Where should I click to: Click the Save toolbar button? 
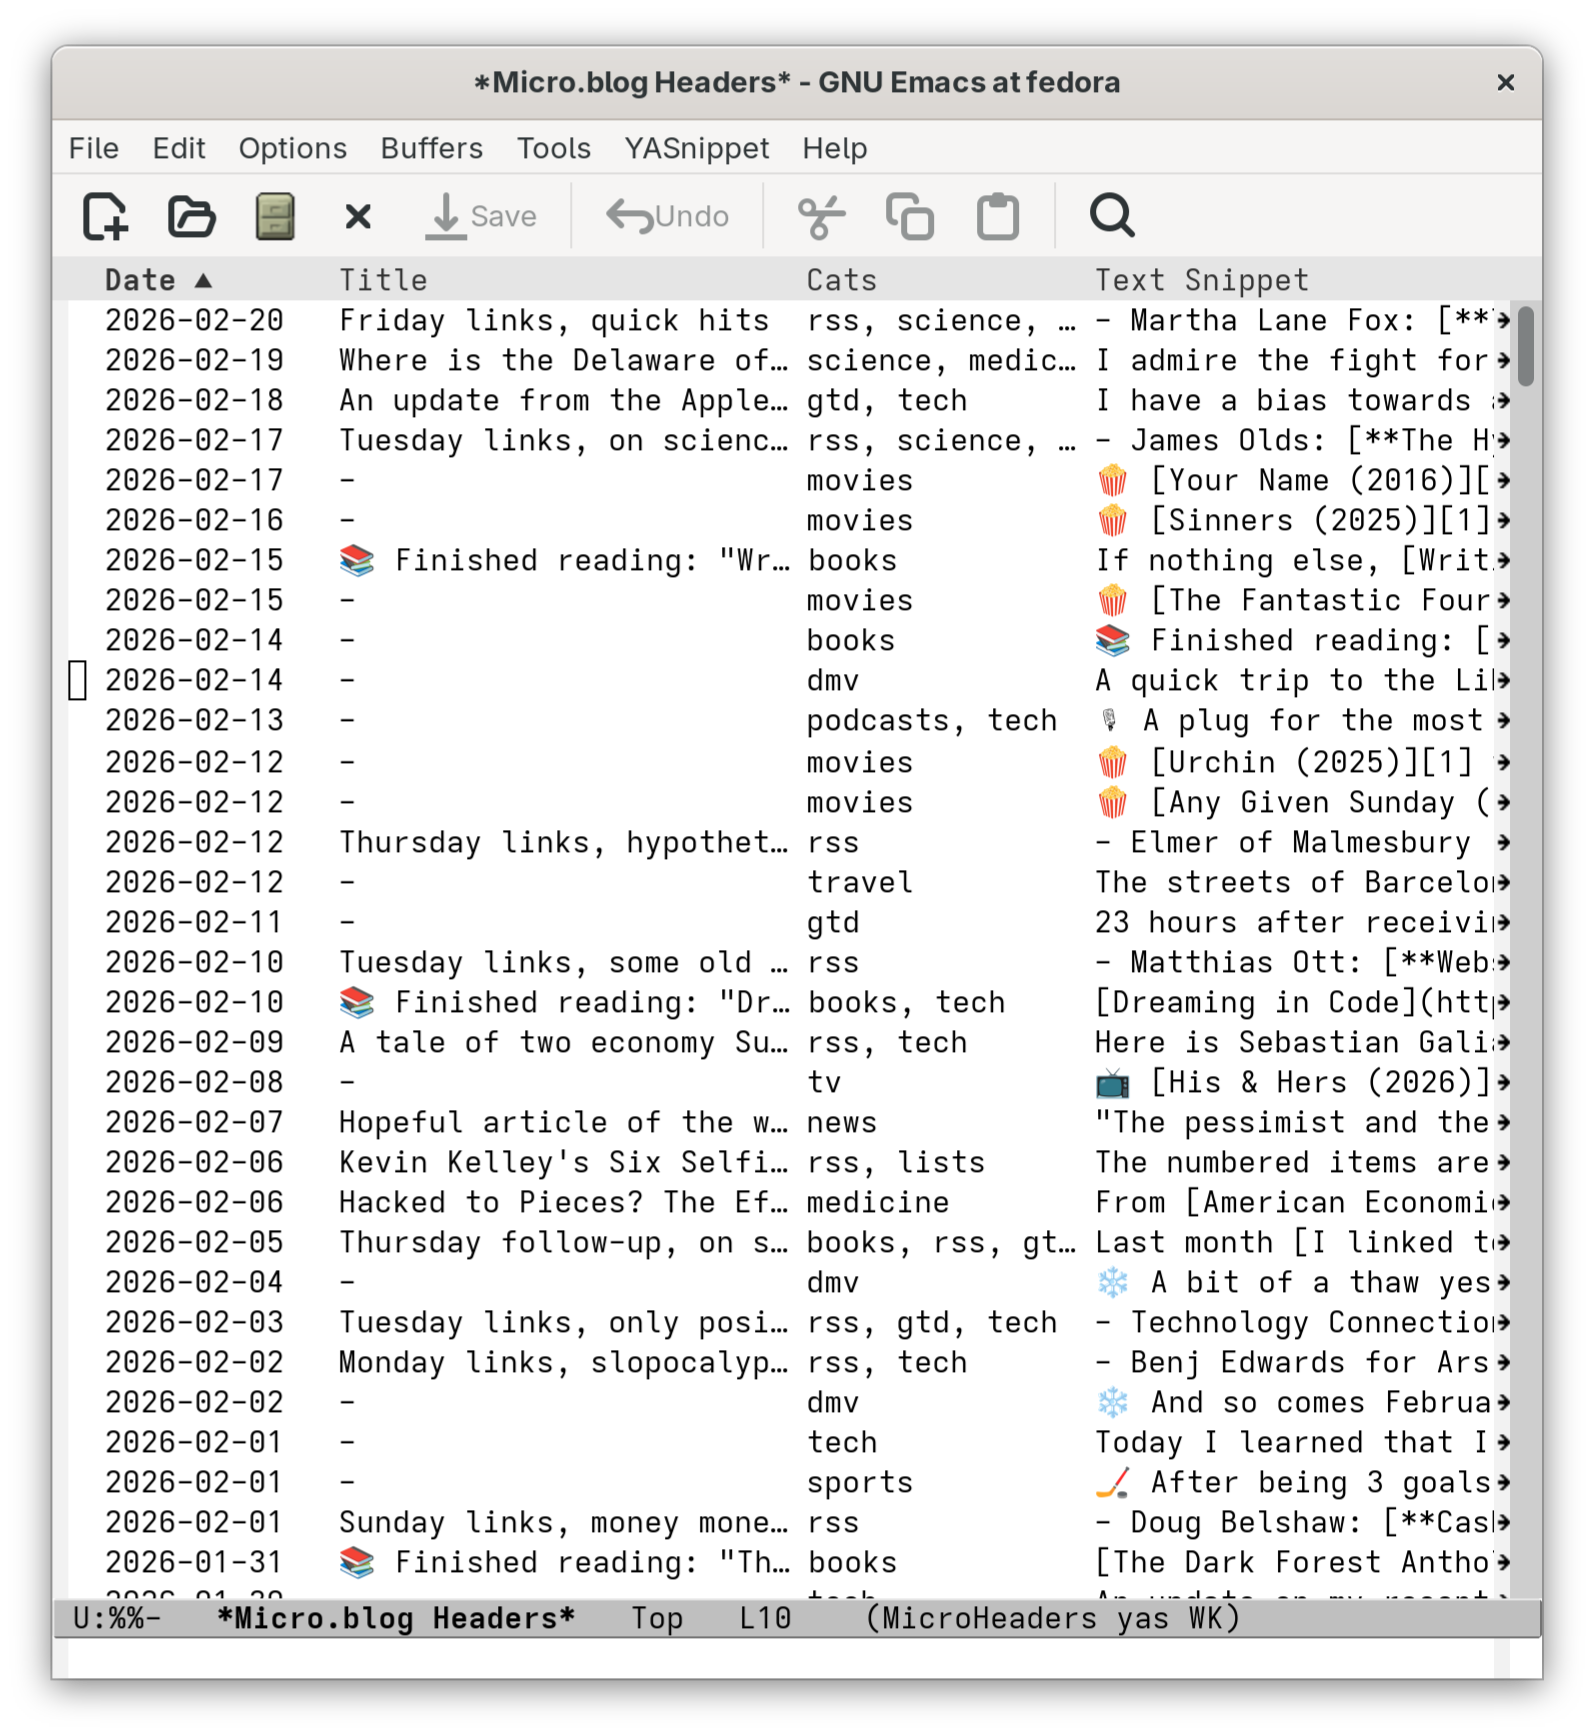coord(482,216)
